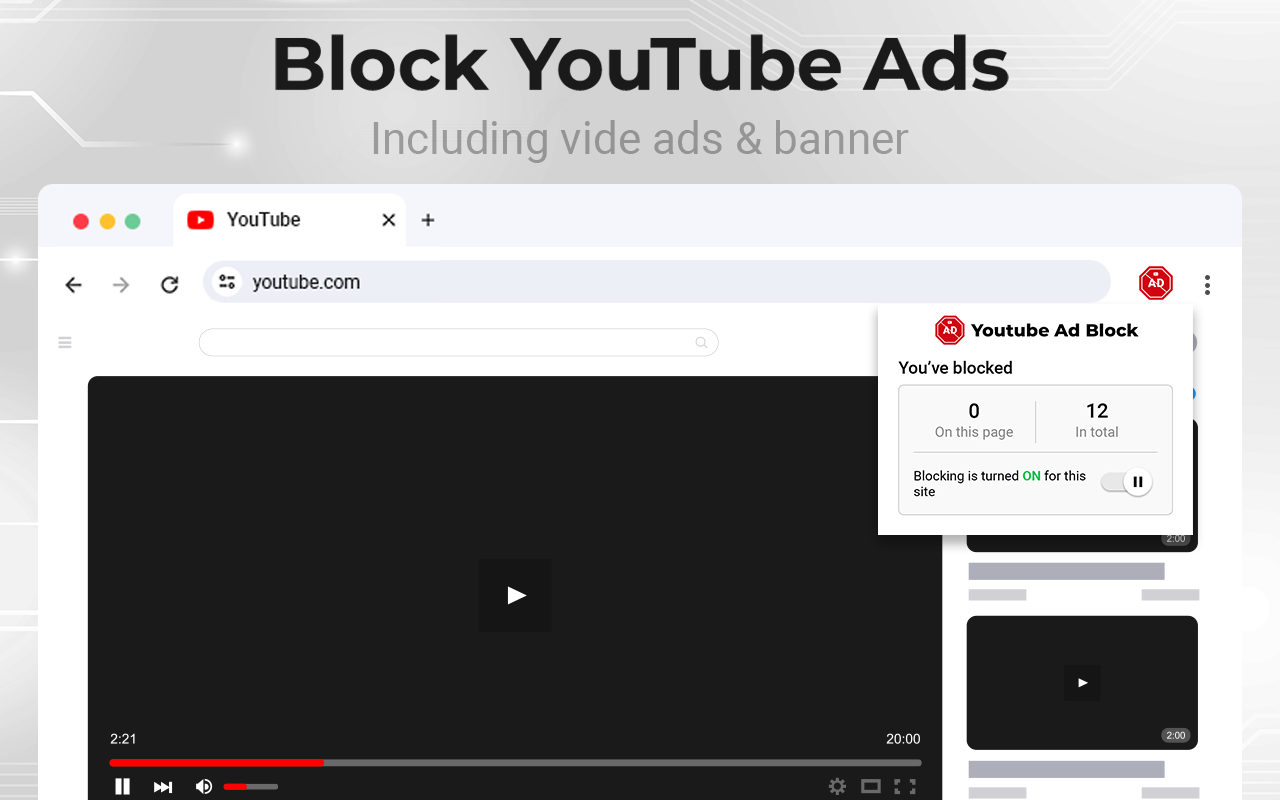The width and height of the screenshot is (1280, 800).
Task: Open the lower suggested video thumbnail
Action: (x=1082, y=683)
